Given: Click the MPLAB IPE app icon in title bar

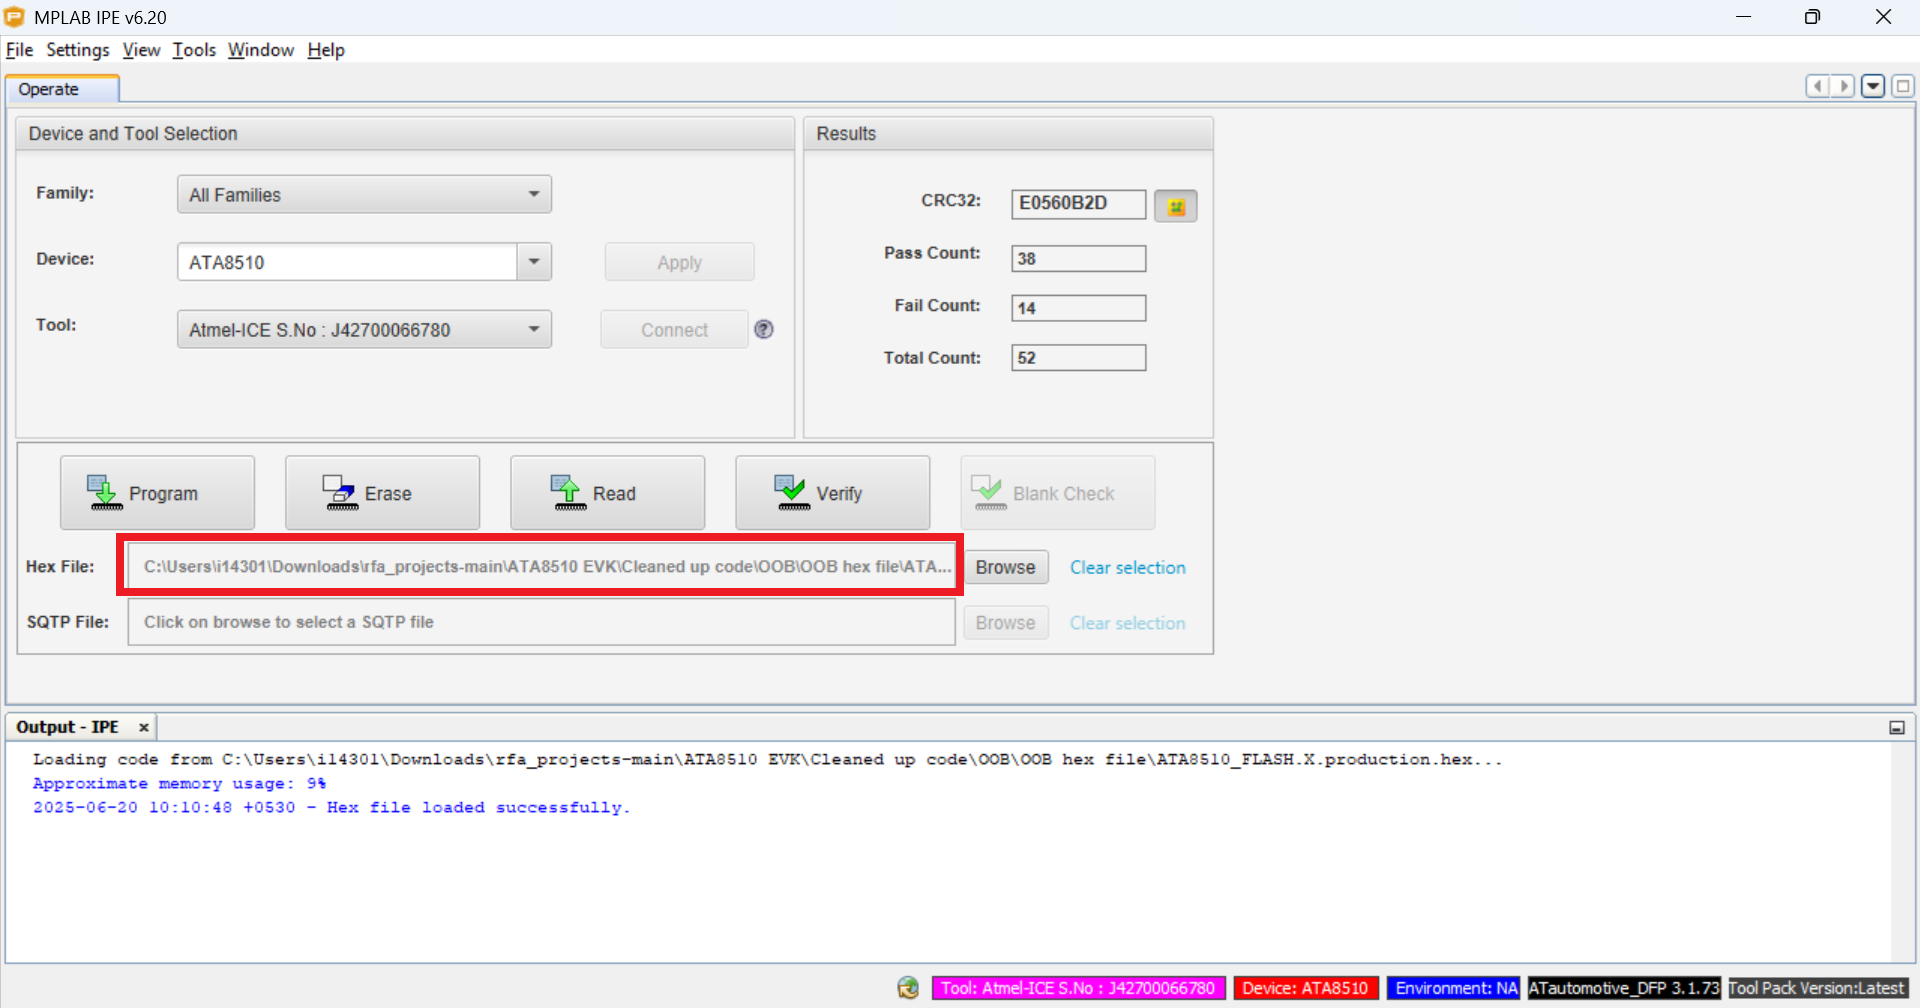Looking at the screenshot, I should tap(15, 17).
